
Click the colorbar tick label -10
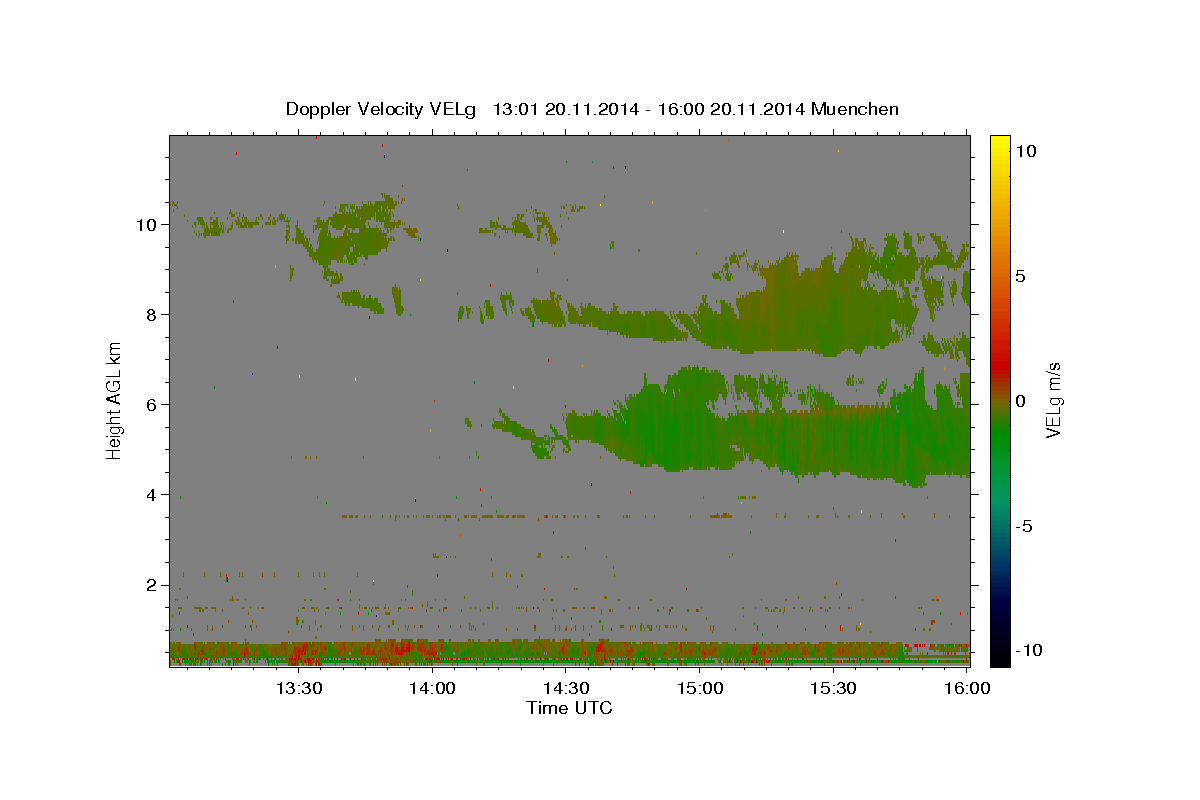click(1030, 650)
